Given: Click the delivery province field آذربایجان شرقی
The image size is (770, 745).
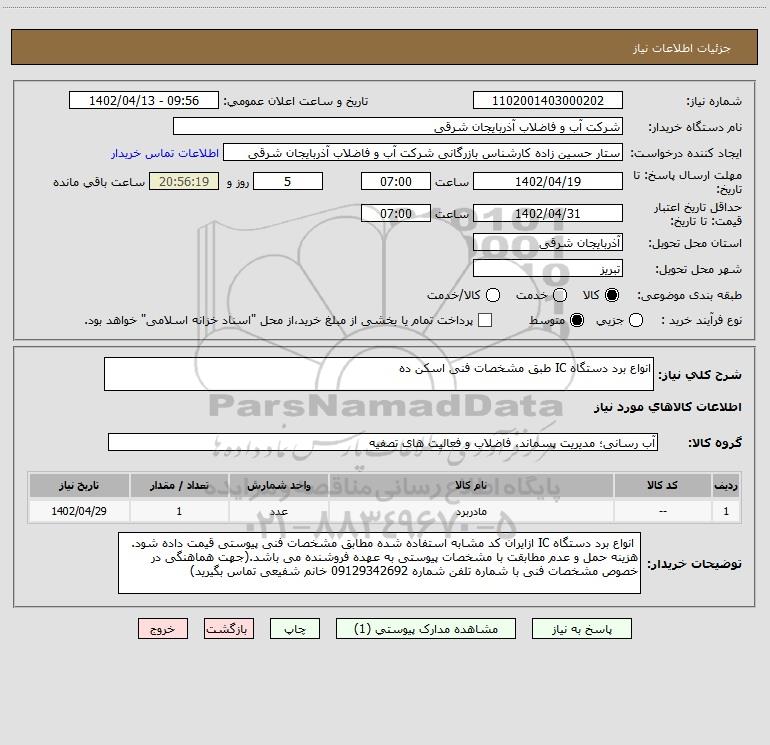Looking at the screenshot, I should click(548, 242).
